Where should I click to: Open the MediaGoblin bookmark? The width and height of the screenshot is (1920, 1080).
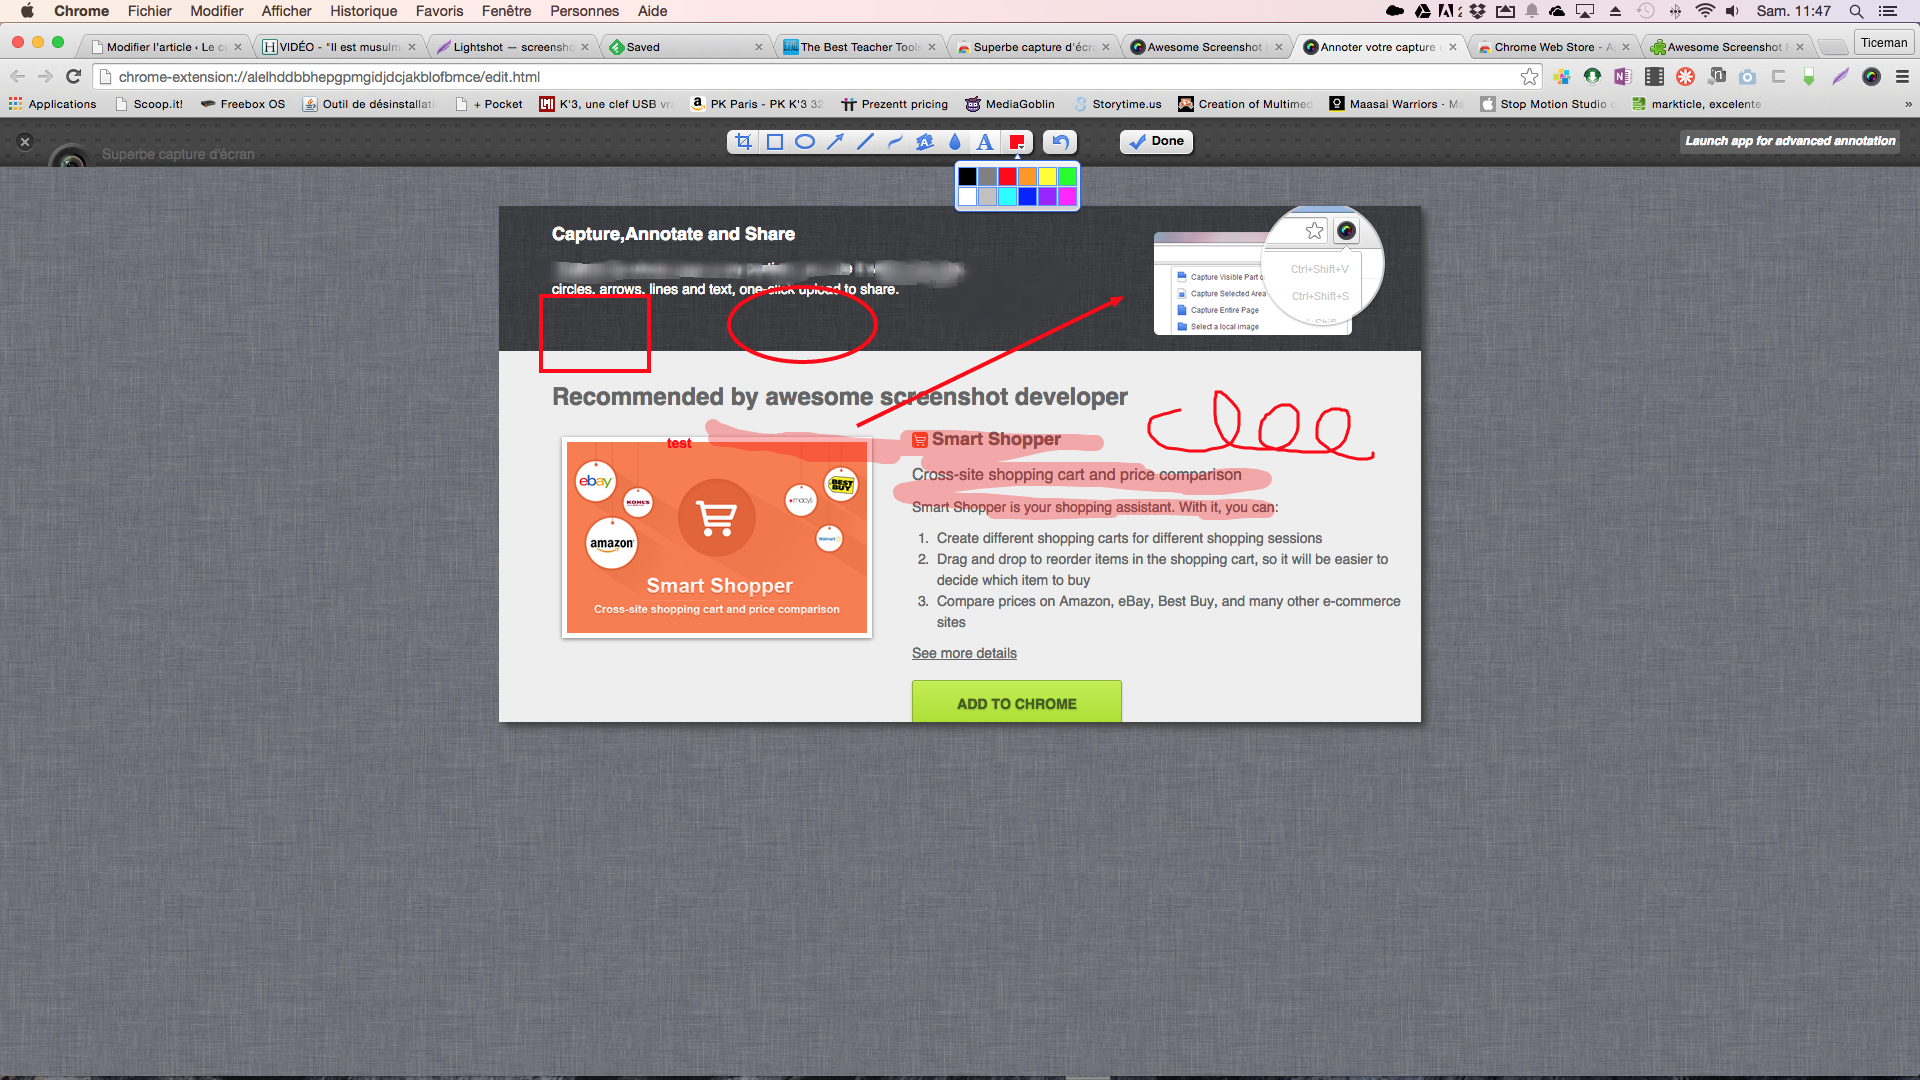1010,104
